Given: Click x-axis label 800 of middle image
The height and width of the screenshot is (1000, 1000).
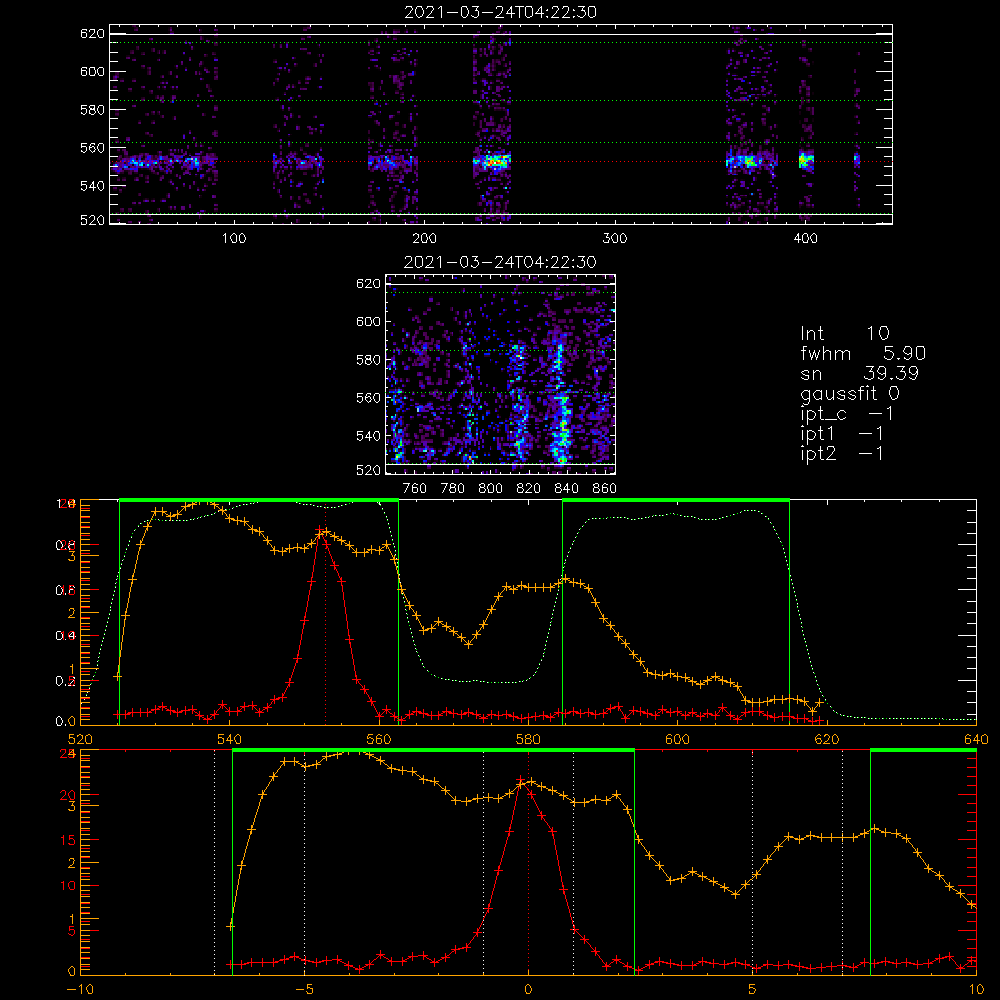Looking at the screenshot, I should (x=490, y=489).
